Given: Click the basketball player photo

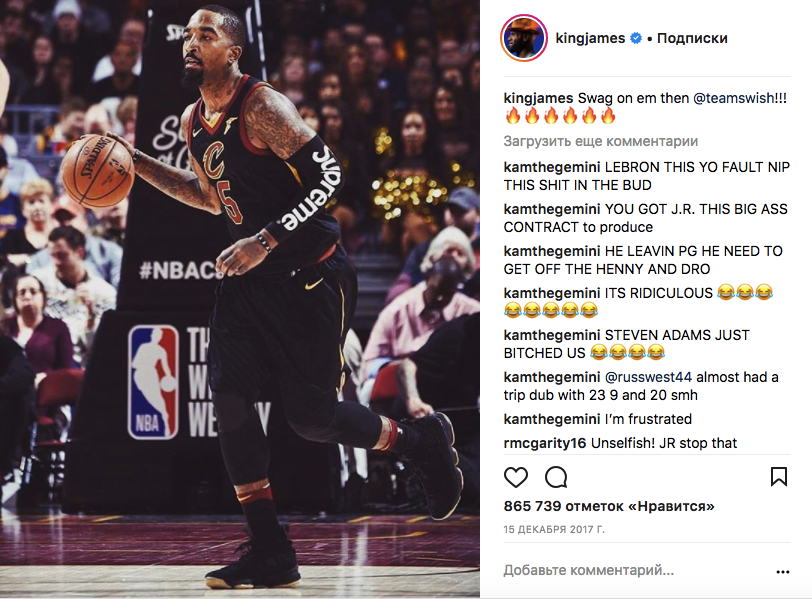Looking at the screenshot, I should [x=240, y=299].
